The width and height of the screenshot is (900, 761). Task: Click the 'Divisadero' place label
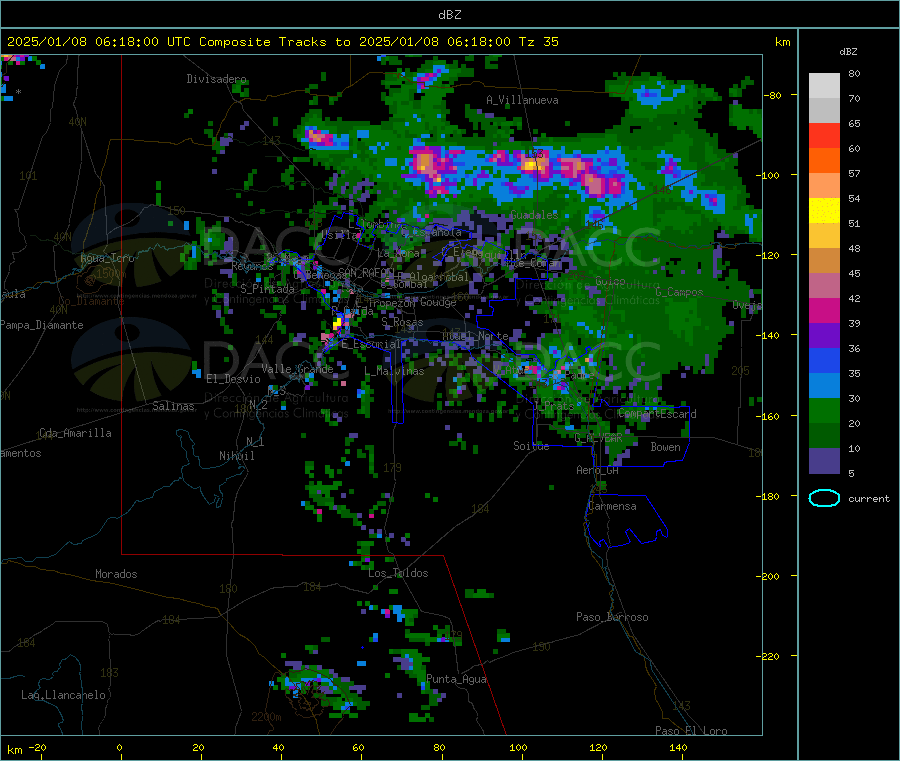point(216,79)
